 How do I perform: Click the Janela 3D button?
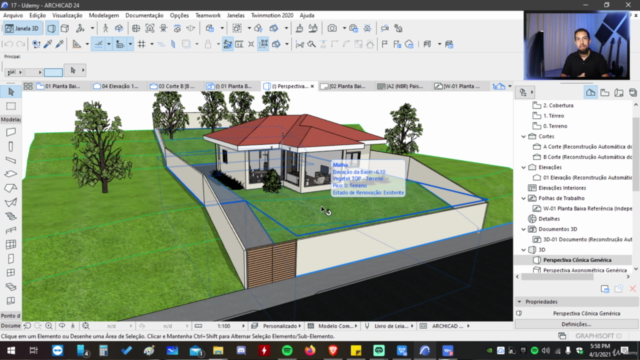[x=22, y=29]
